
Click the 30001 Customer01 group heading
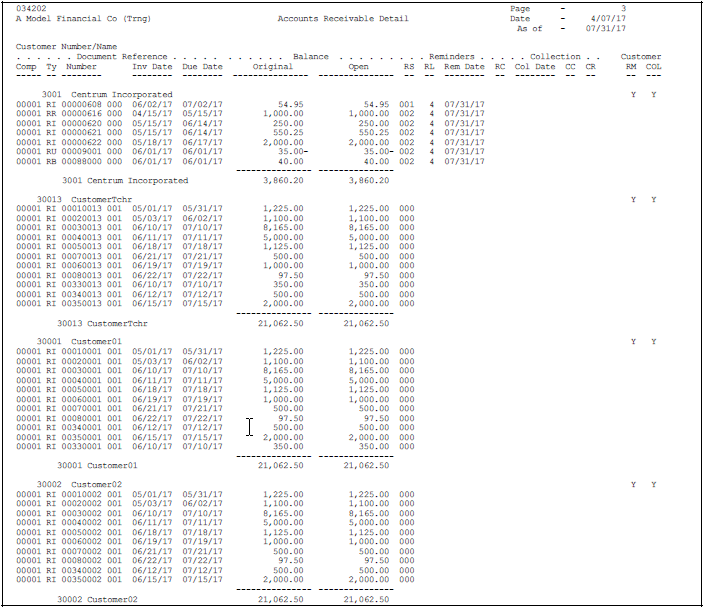point(79,342)
